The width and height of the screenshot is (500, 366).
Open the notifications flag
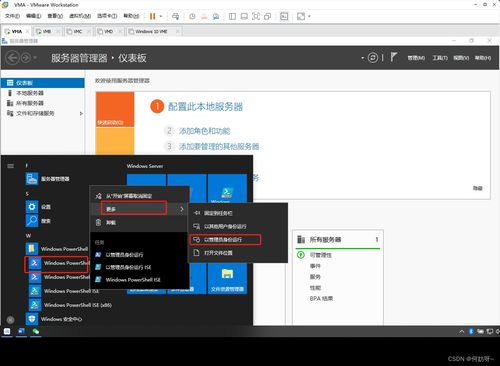coord(393,57)
